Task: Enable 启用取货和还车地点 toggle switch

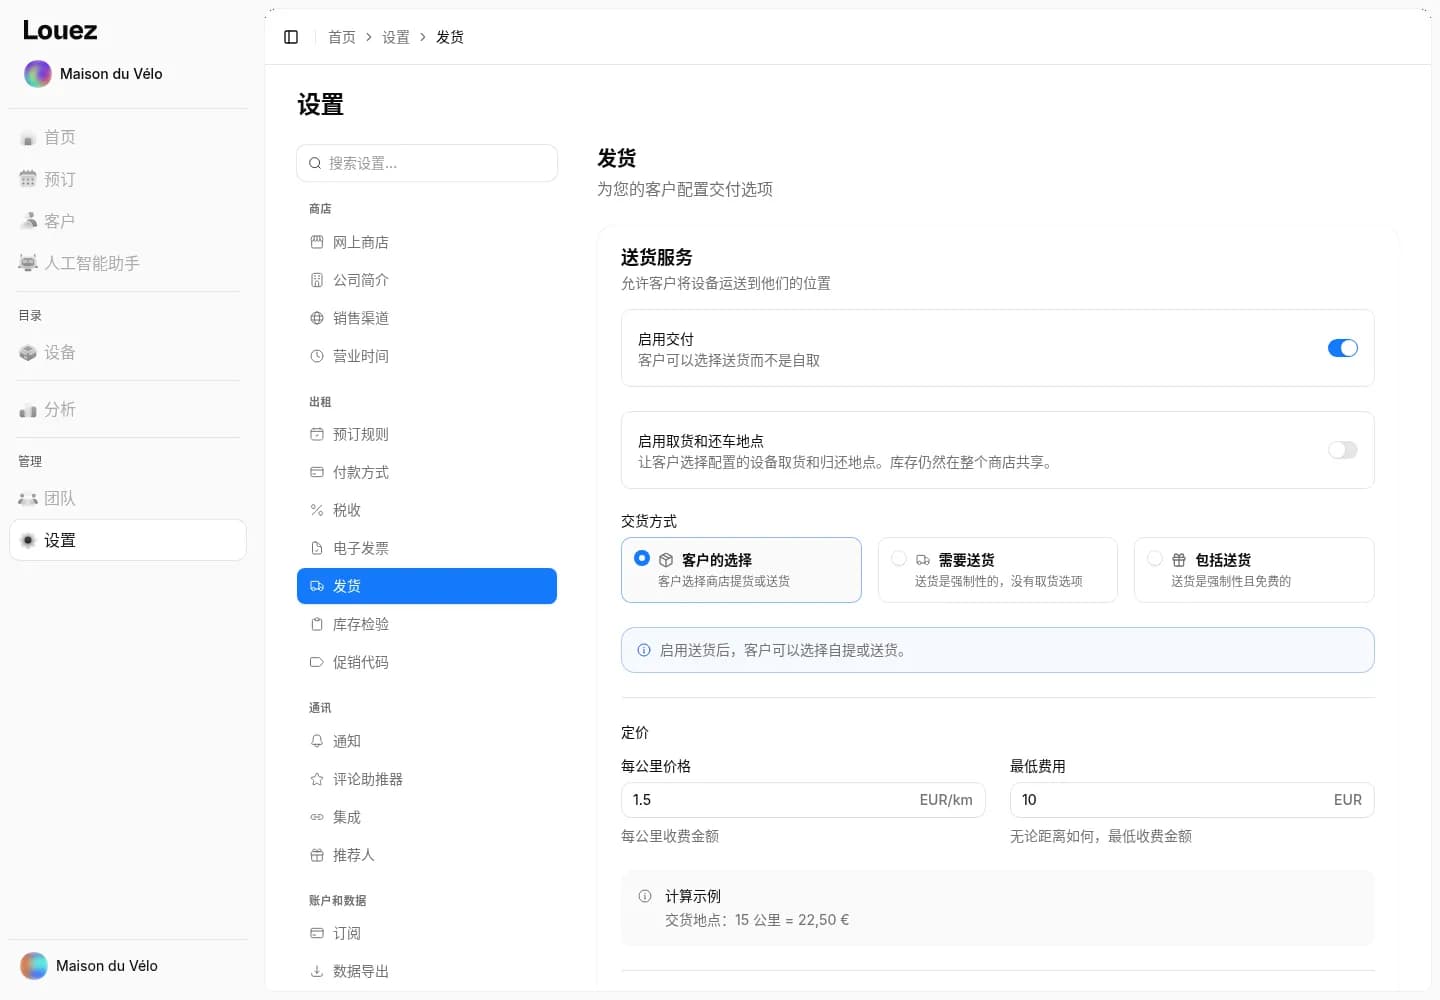Action: click(x=1342, y=450)
